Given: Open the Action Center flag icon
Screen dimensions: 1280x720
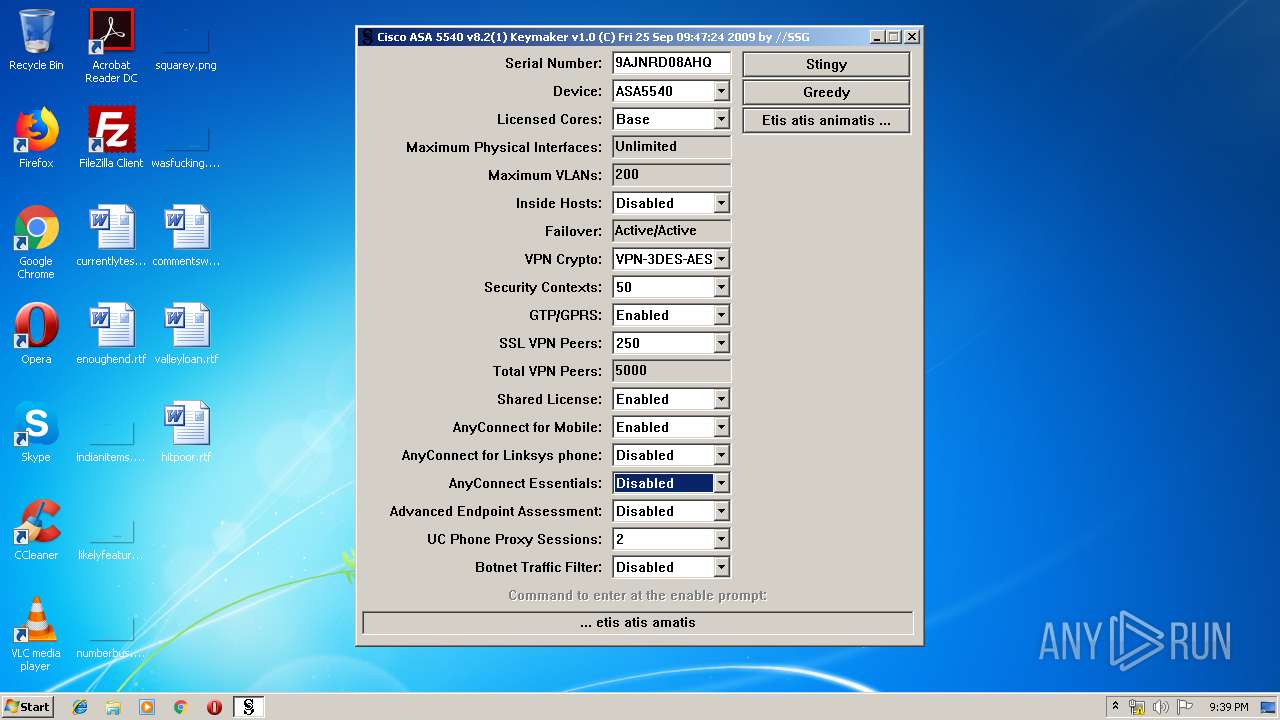Looking at the screenshot, I should tap(1184, 707).
